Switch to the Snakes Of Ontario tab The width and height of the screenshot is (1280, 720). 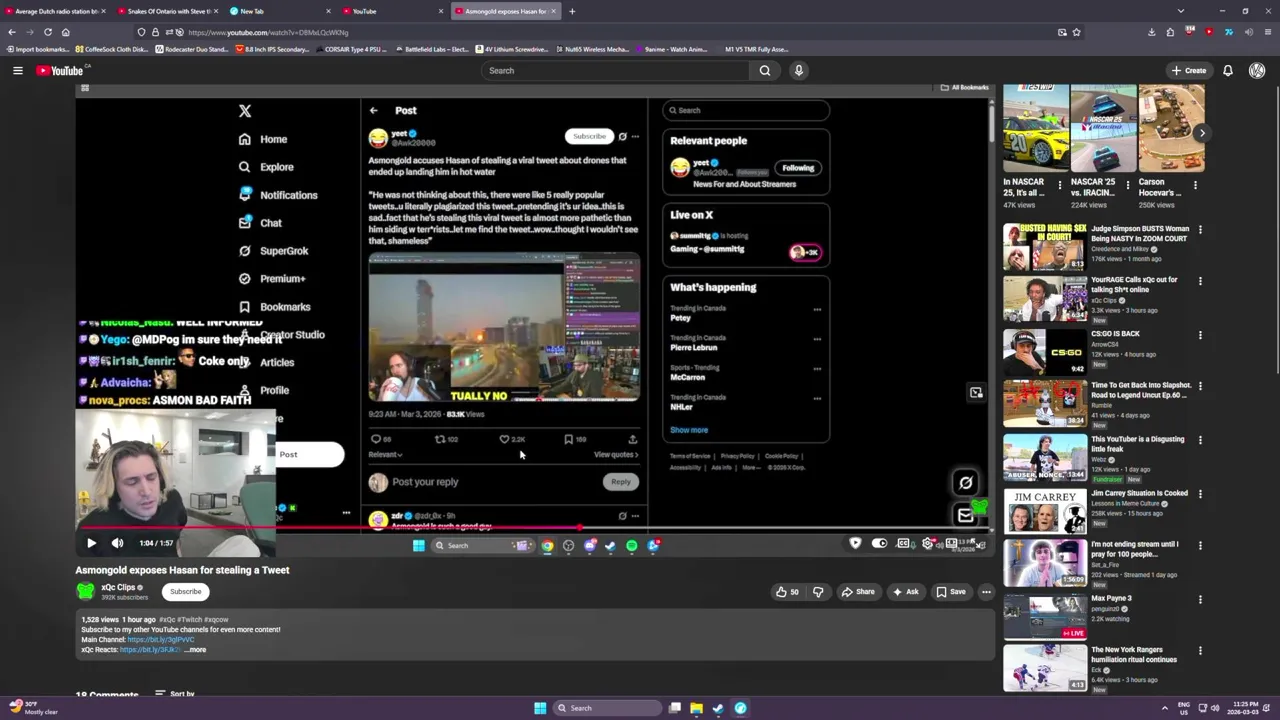click(x=166, y=11)
